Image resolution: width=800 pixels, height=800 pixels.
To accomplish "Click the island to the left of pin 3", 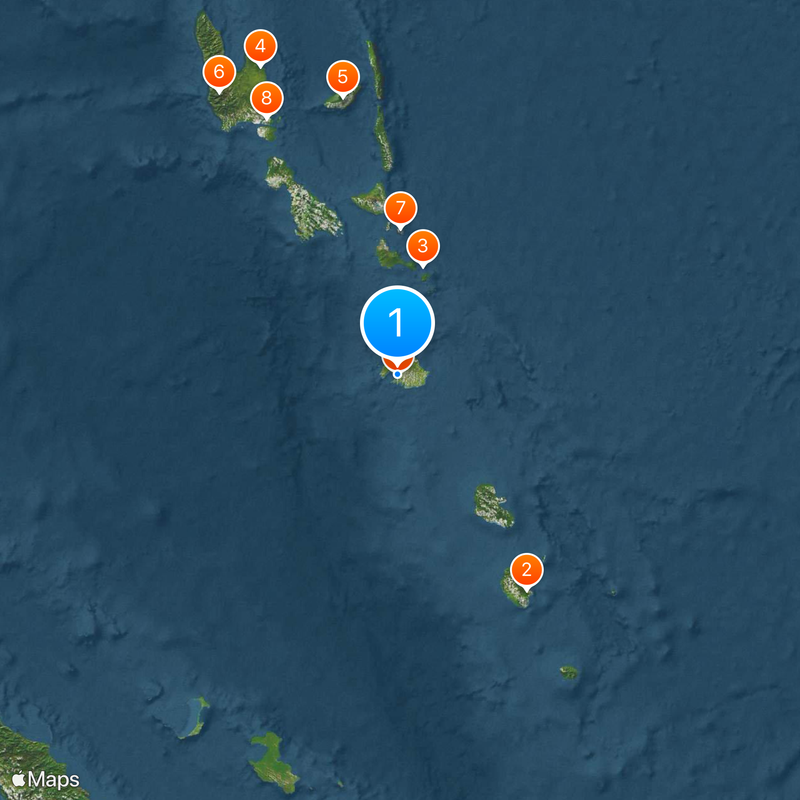I will [393, 256].
